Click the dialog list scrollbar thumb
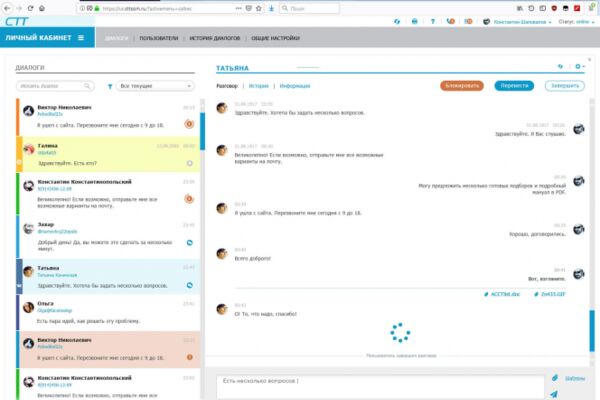Image resolution: width=600 pixels, height=400 pixels. [202, 131]
